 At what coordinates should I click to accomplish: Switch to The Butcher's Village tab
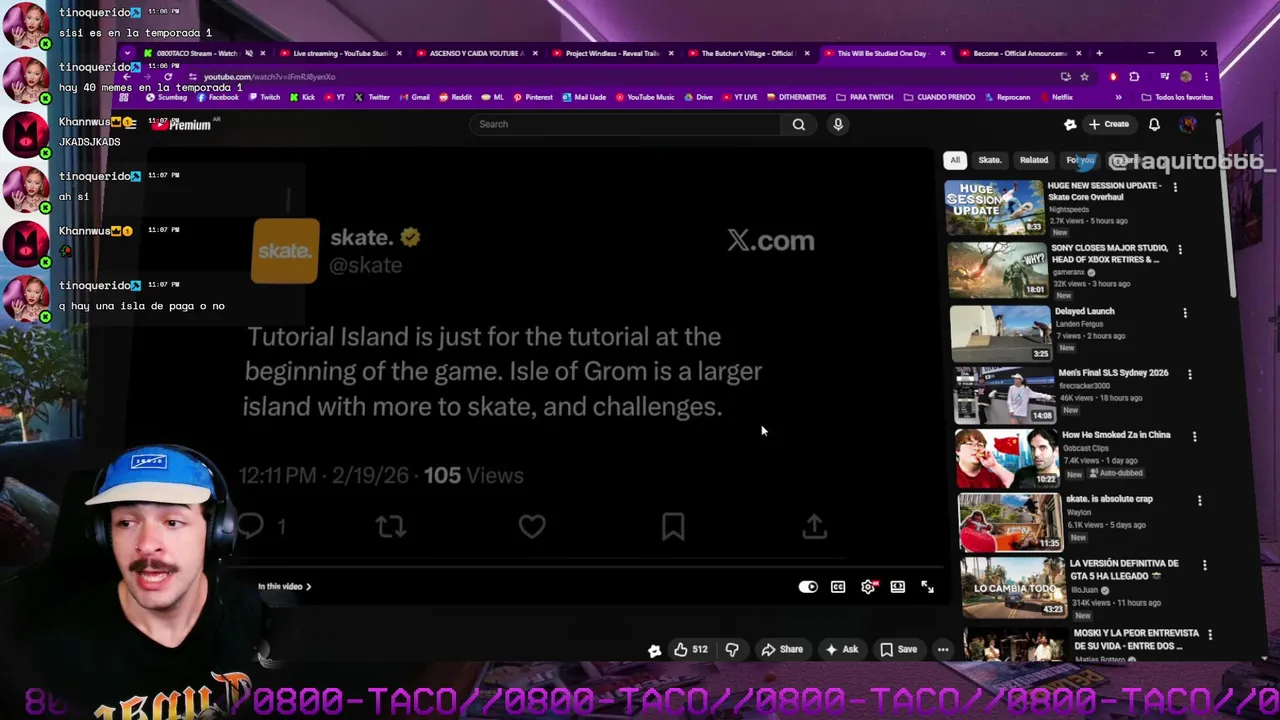tap(746, 53)
